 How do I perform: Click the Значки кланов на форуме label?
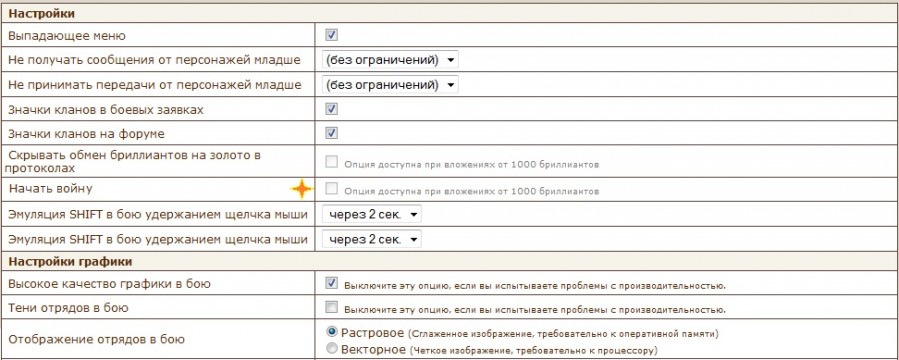[86, 134]
